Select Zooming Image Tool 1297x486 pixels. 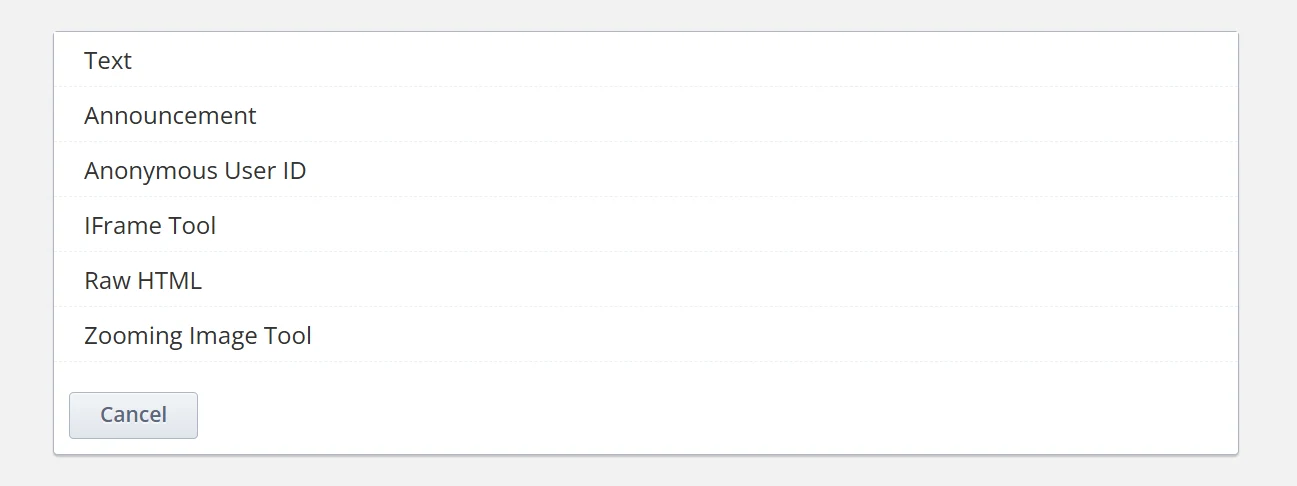point(646,335)
